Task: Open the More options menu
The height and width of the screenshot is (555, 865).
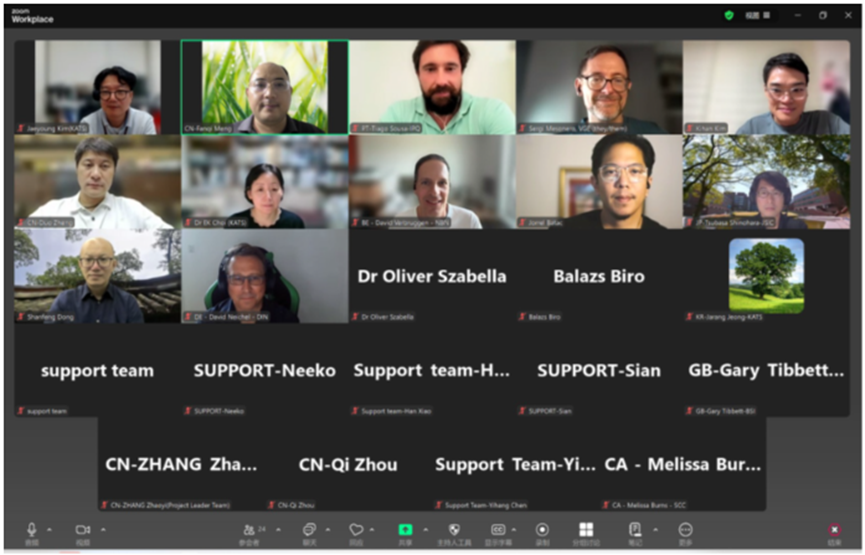Action: [x=685, y=530]
